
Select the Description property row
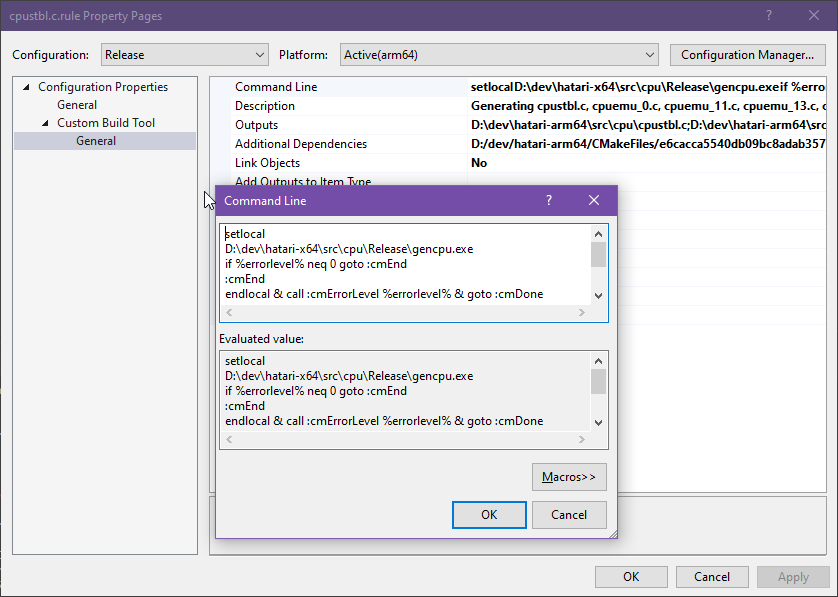[265, 106]
